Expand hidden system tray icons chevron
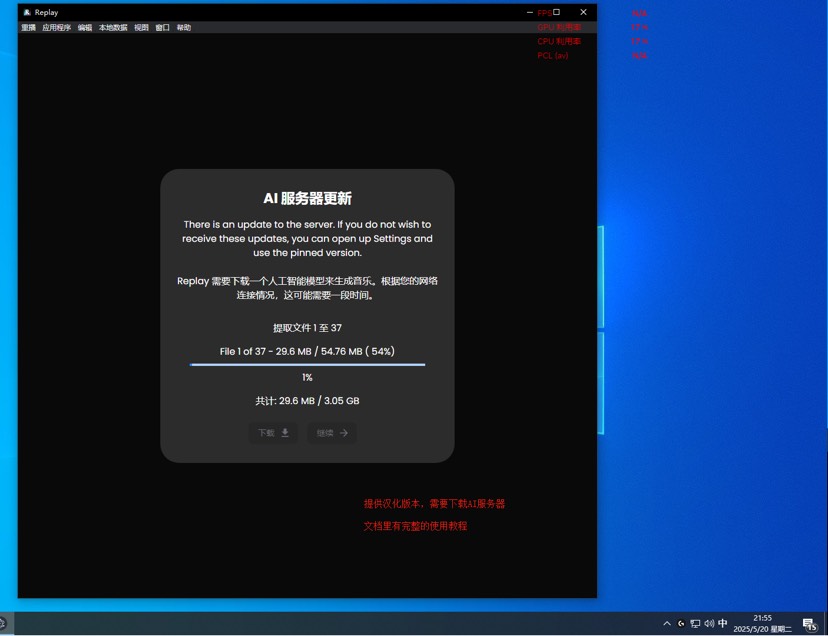828x636 pixels. pyautogui.click(x=667, y=624)
